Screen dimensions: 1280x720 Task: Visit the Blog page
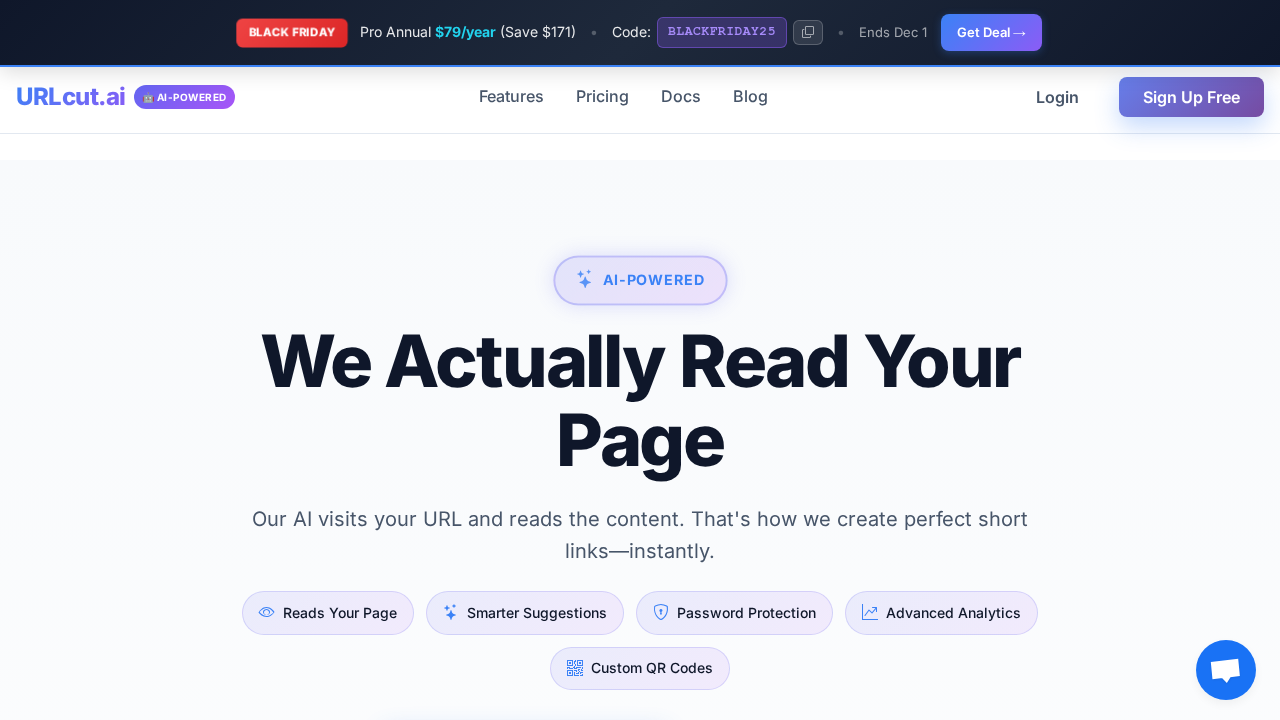(750, 97)
